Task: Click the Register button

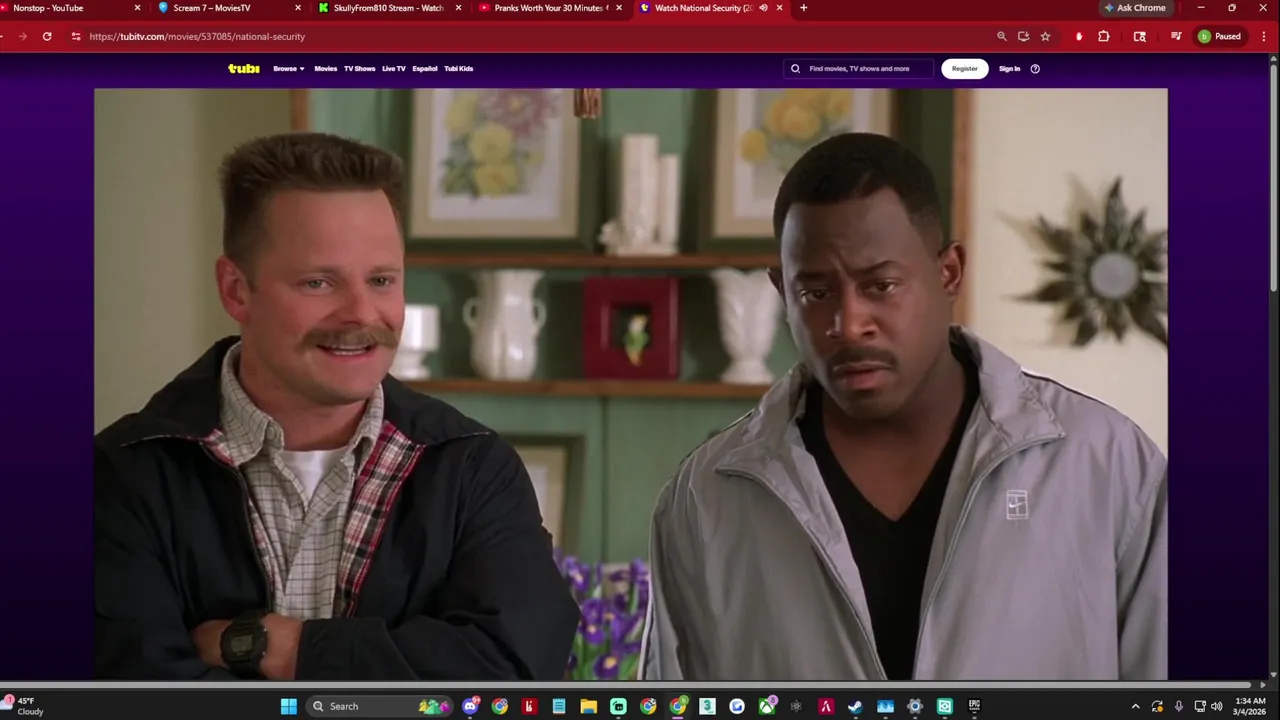Action: (964, 69)
